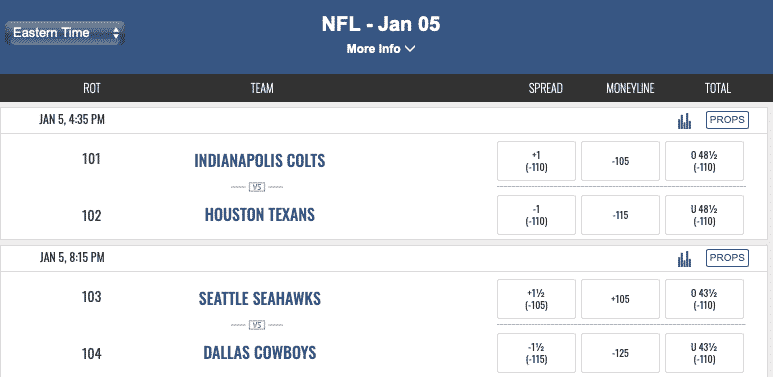Choose Over 48½ total for Colts game
The width and height of the screenshot is (774, 377).
coord(704,161)
